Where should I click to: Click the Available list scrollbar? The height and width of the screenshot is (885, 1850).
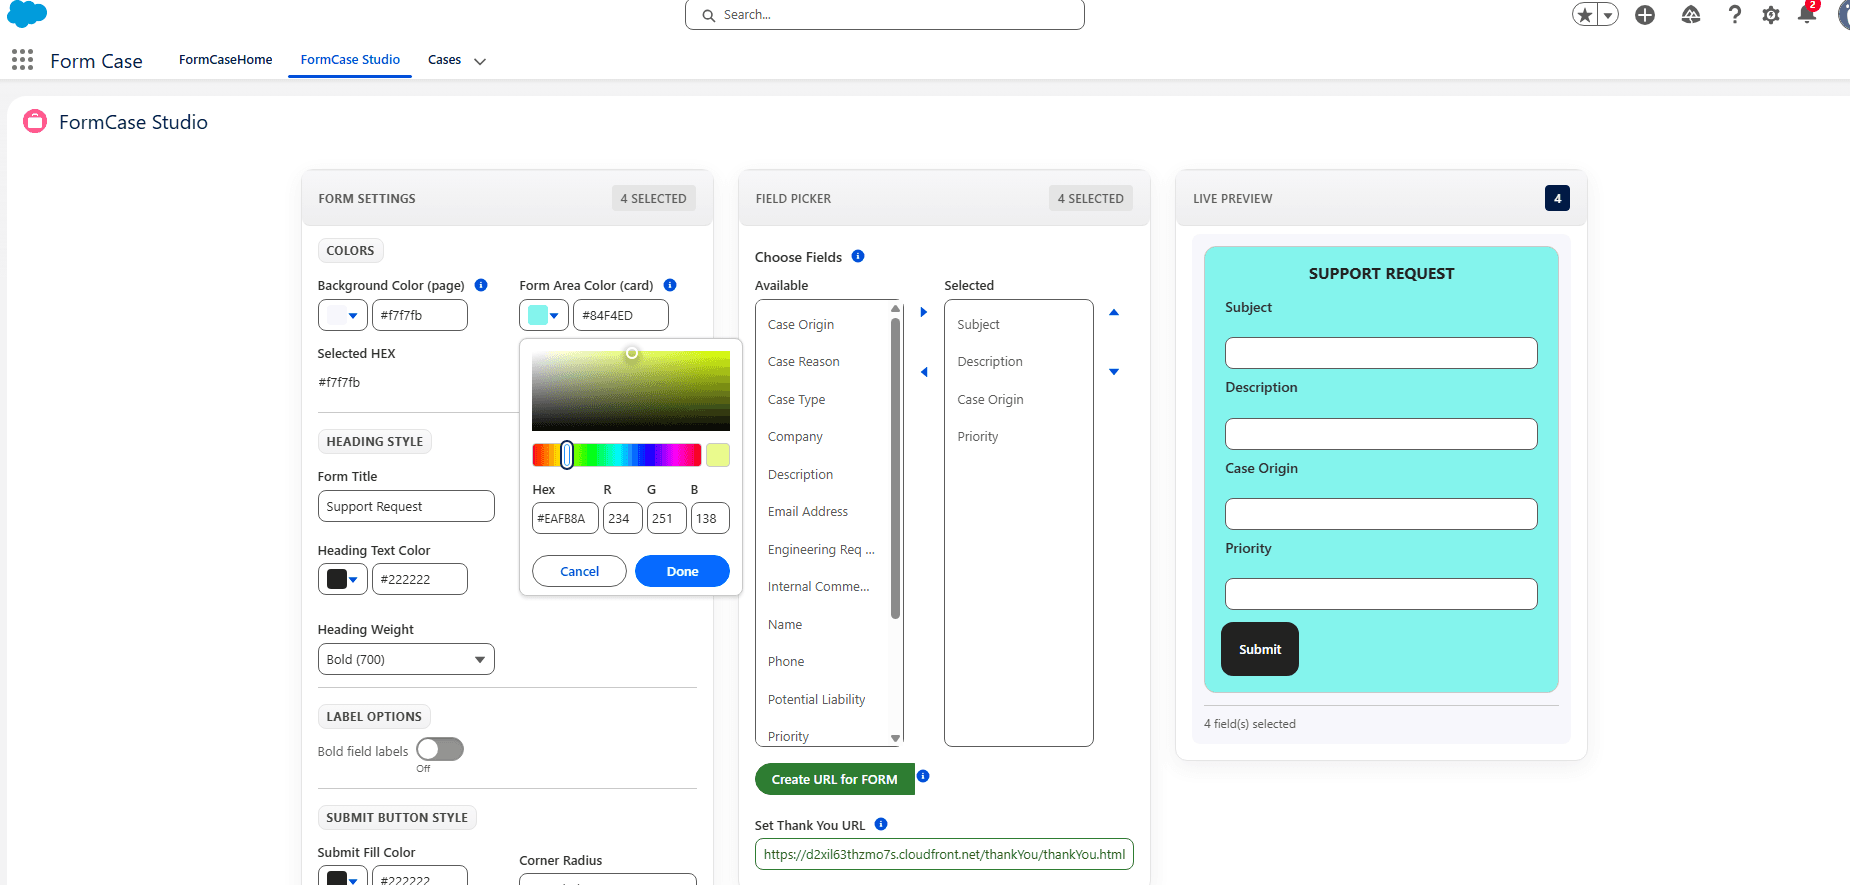tap(895, 468)
